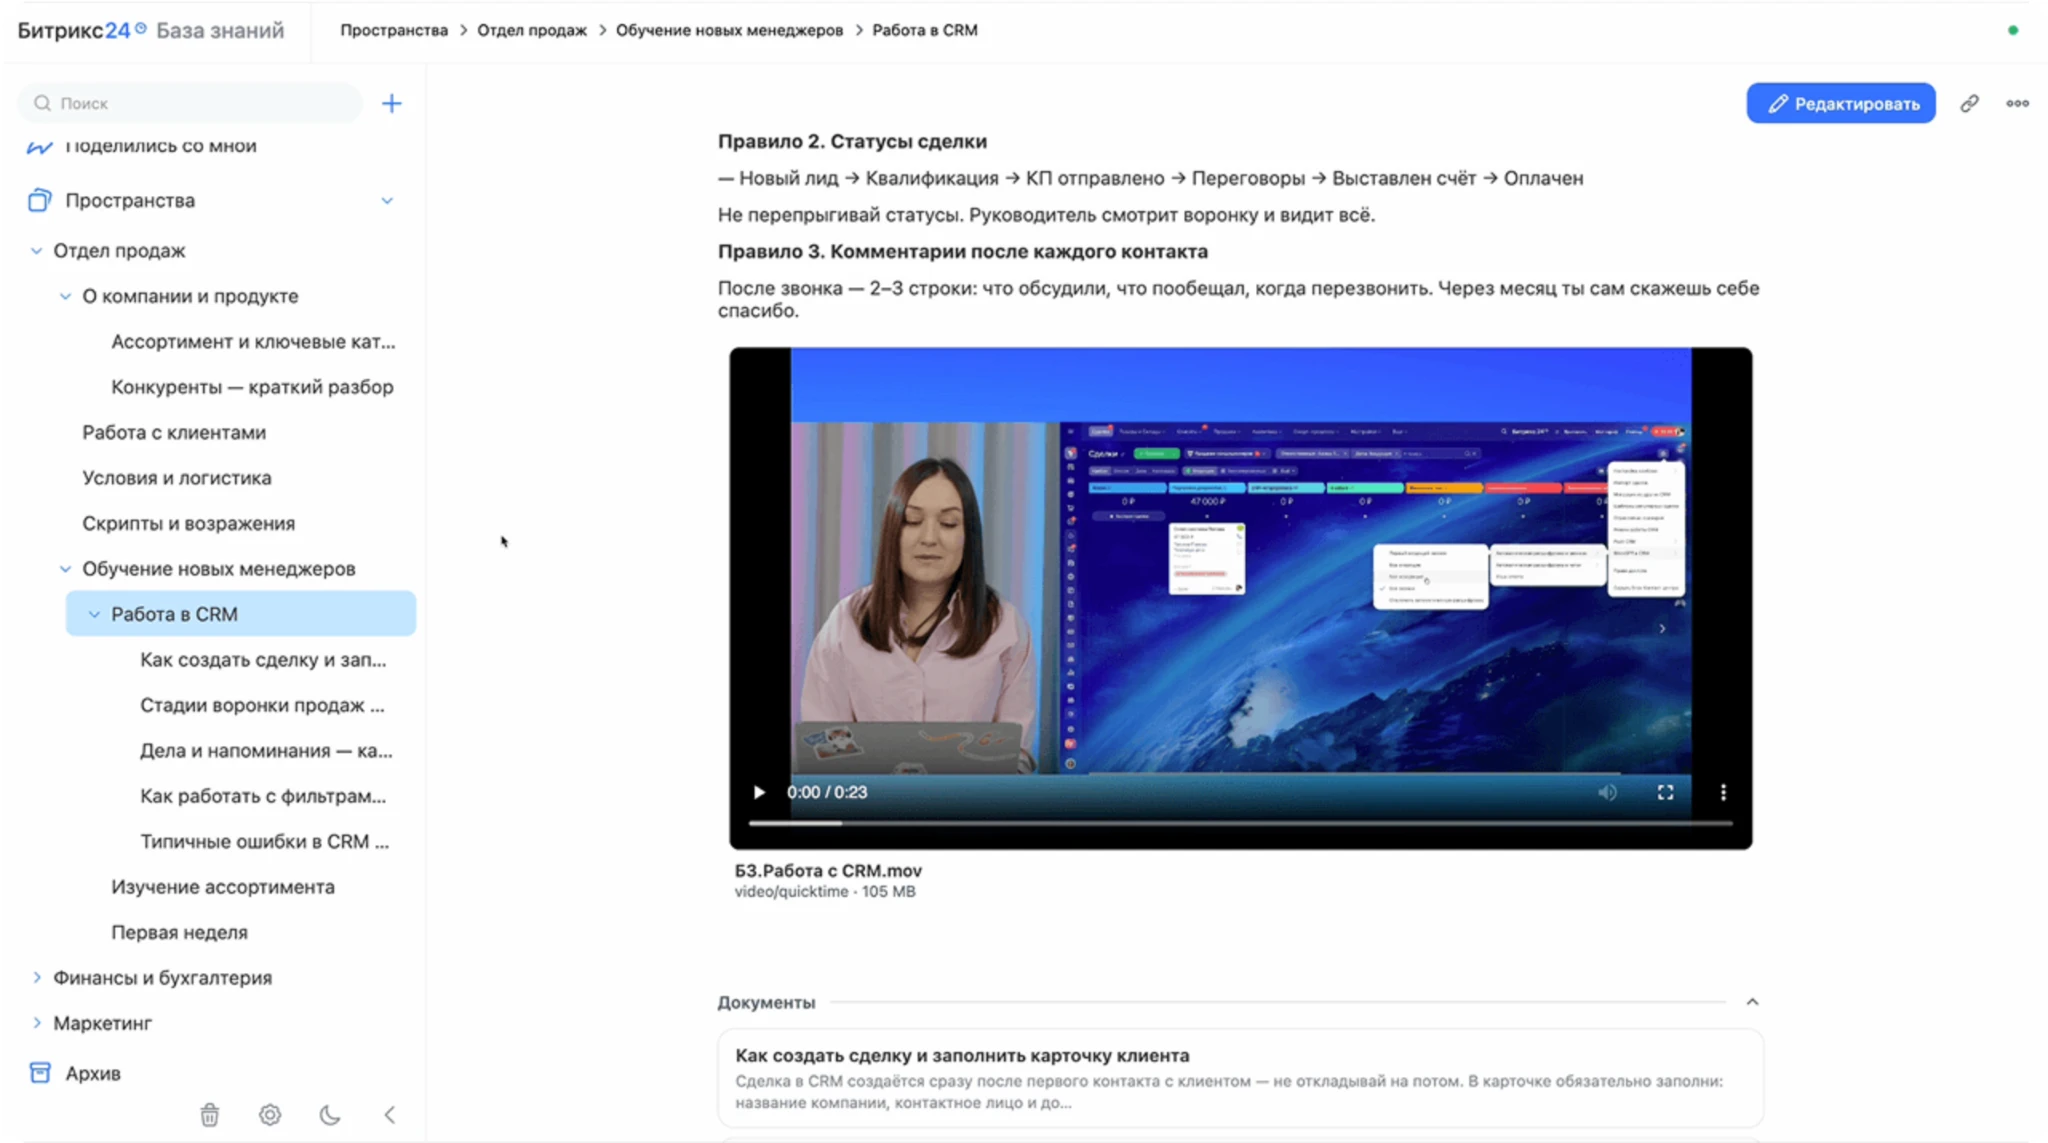The width and height of the screenshot is (2048, 1143).
Task: Open Стадии воронки продаж page
Action: pos(262,705)
